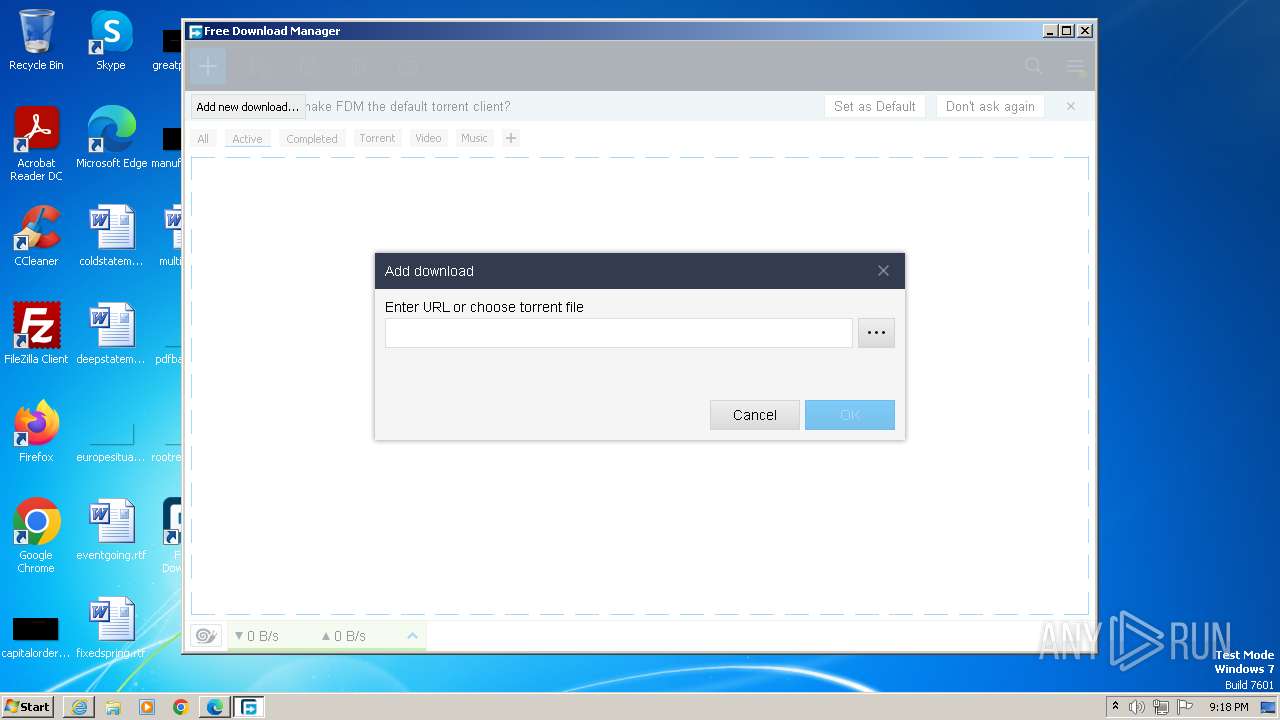This screenshot has width=1280, height=720.
Task: Dismiss the default torrent client banner
Action: click(x=1071, y=106)
